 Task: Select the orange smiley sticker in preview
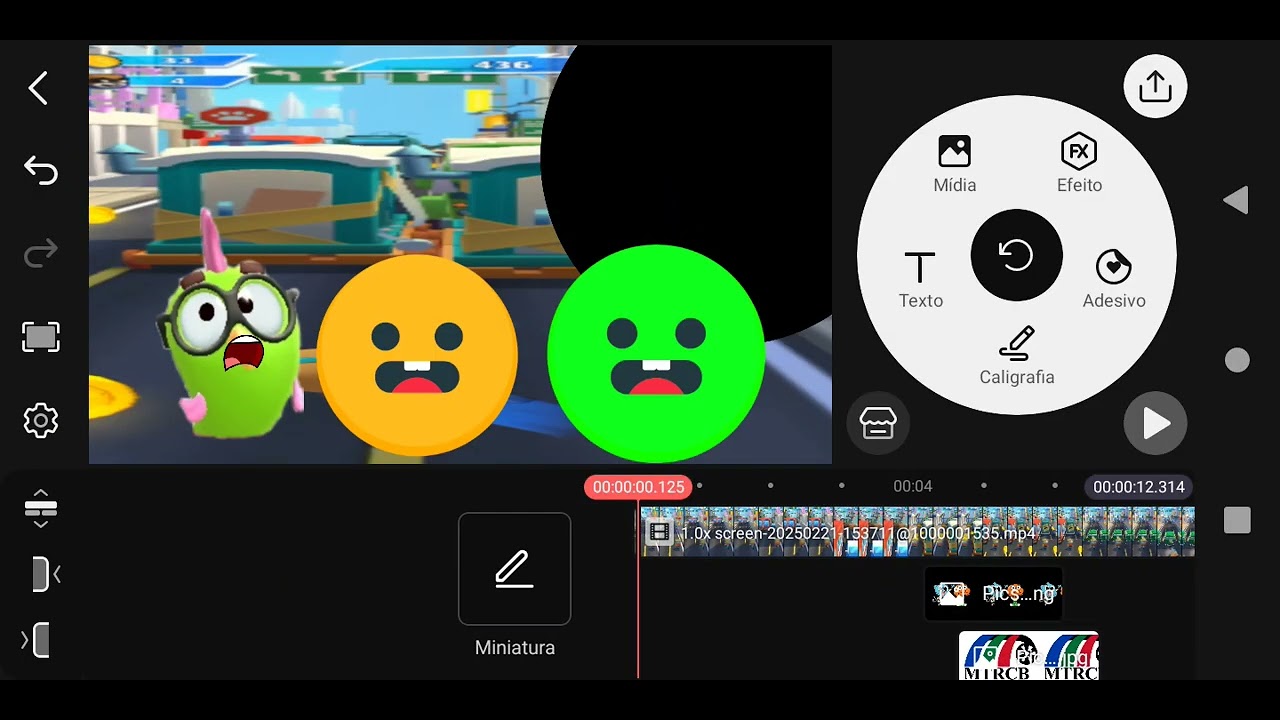tap(417, 355)
